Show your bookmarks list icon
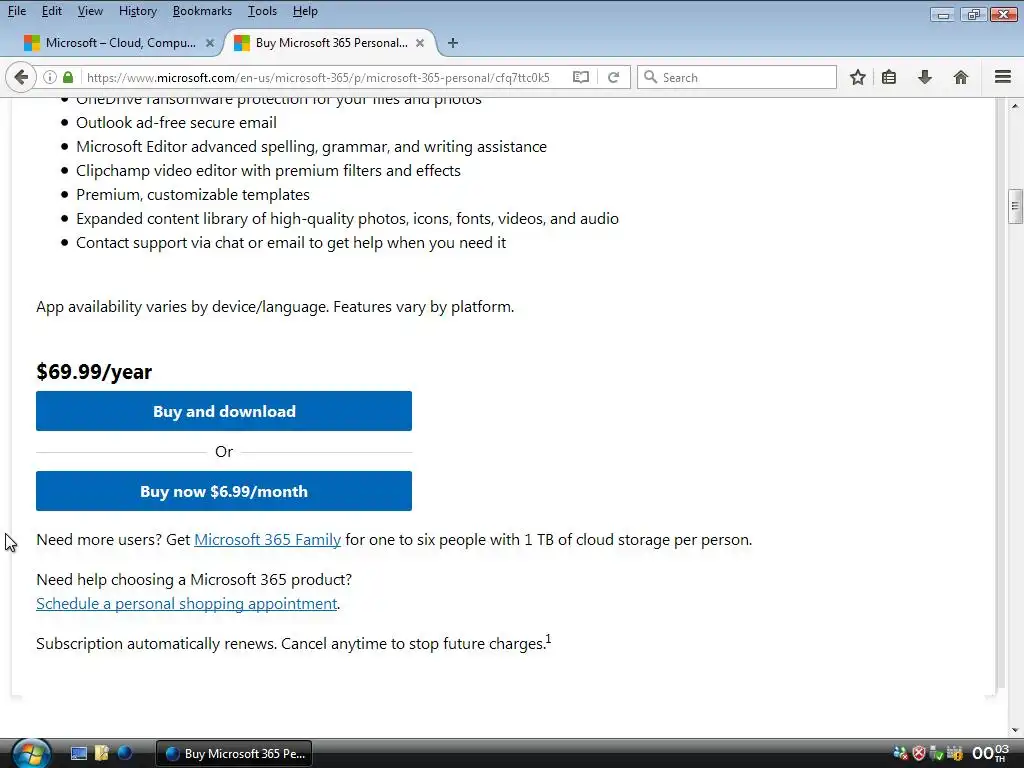Viewport: 1024px width, 768px height. [x=889, y=77]
